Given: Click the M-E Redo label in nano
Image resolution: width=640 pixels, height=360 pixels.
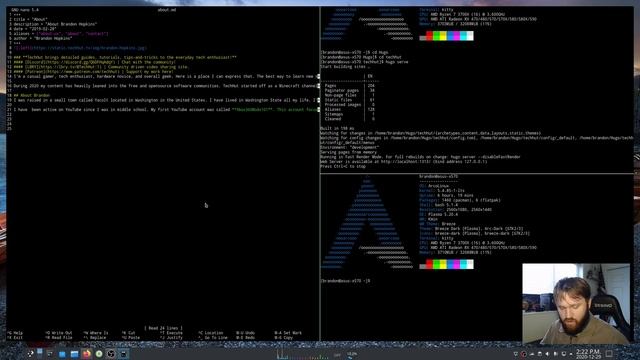Looking at the screenshot, I should point(245,338).
